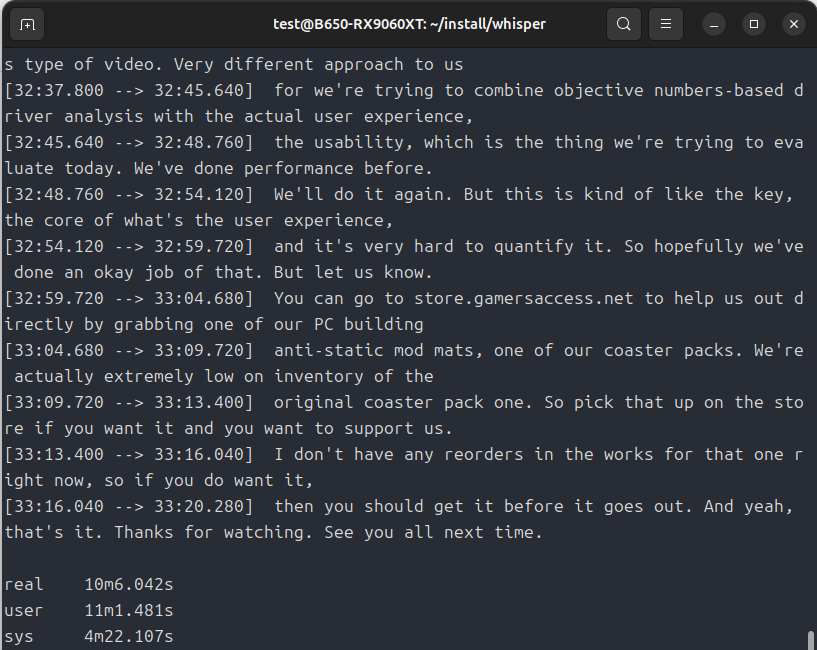The height and width of the screenshot is (650, 817).
Task: Click the [32:48.760 --> 32:54.120] timestamp
Action: (129, 194)
